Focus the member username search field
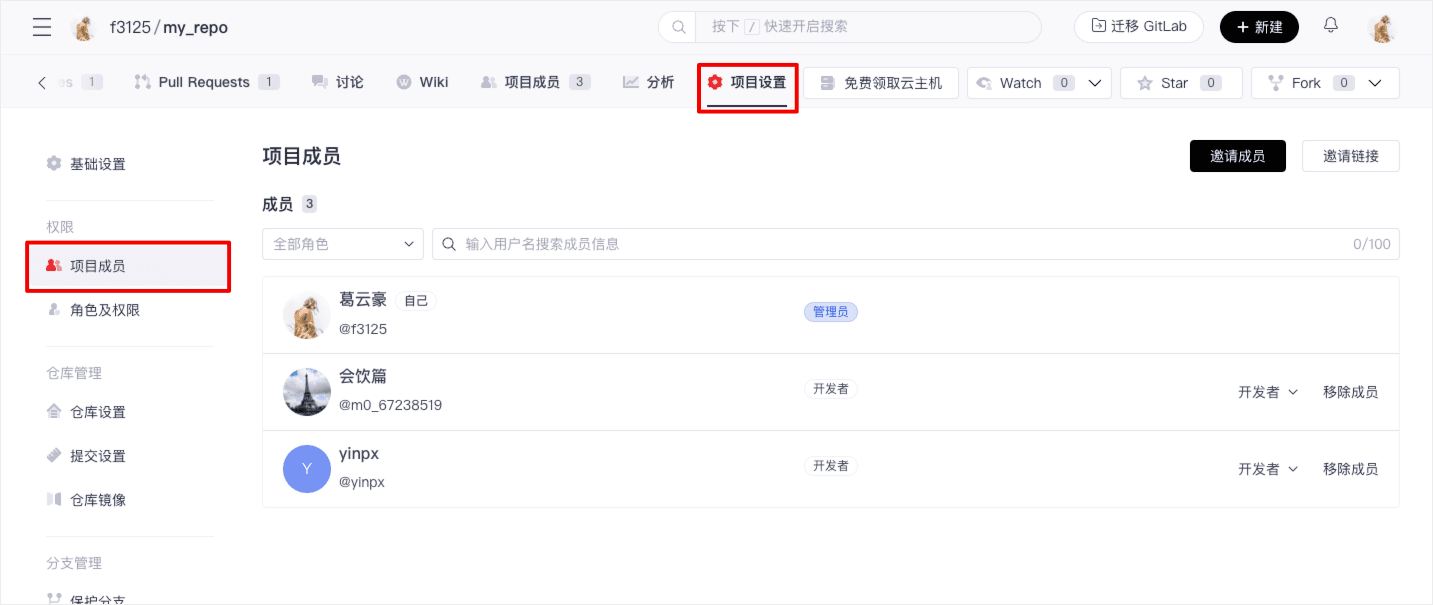The height and width of the screenshot is (605, 1433). coord(900,244)
